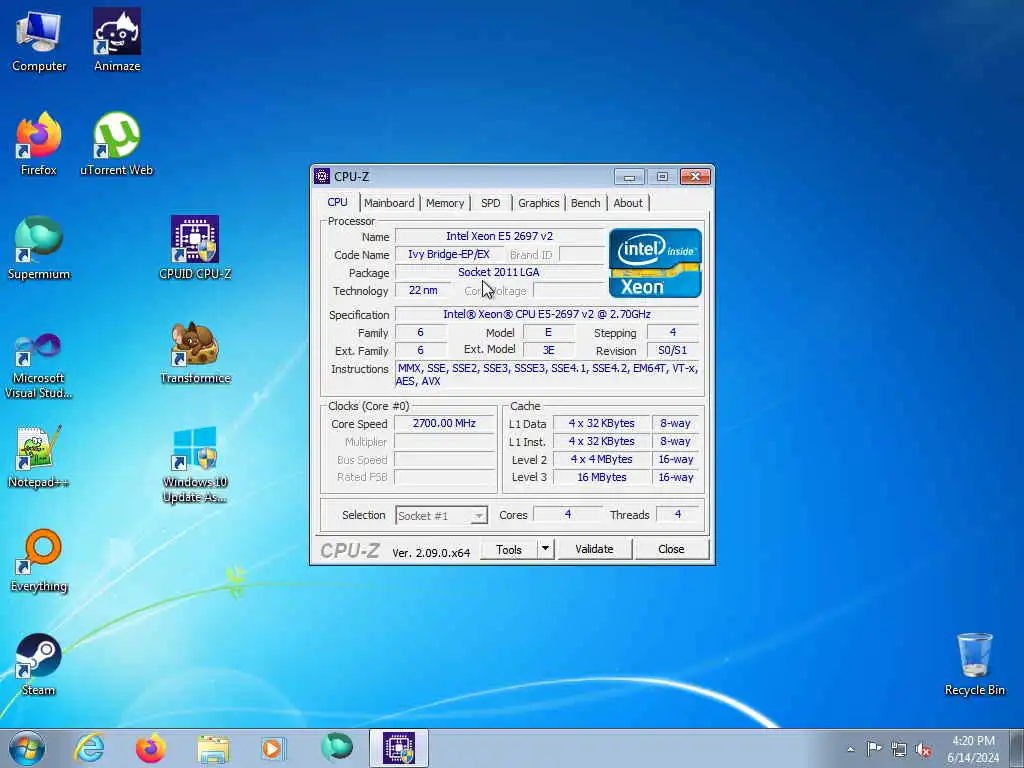Screen dimensions: 1024x768
Task: Click the Threads count value
Action: pyautogui.click(x=677, y=515)
